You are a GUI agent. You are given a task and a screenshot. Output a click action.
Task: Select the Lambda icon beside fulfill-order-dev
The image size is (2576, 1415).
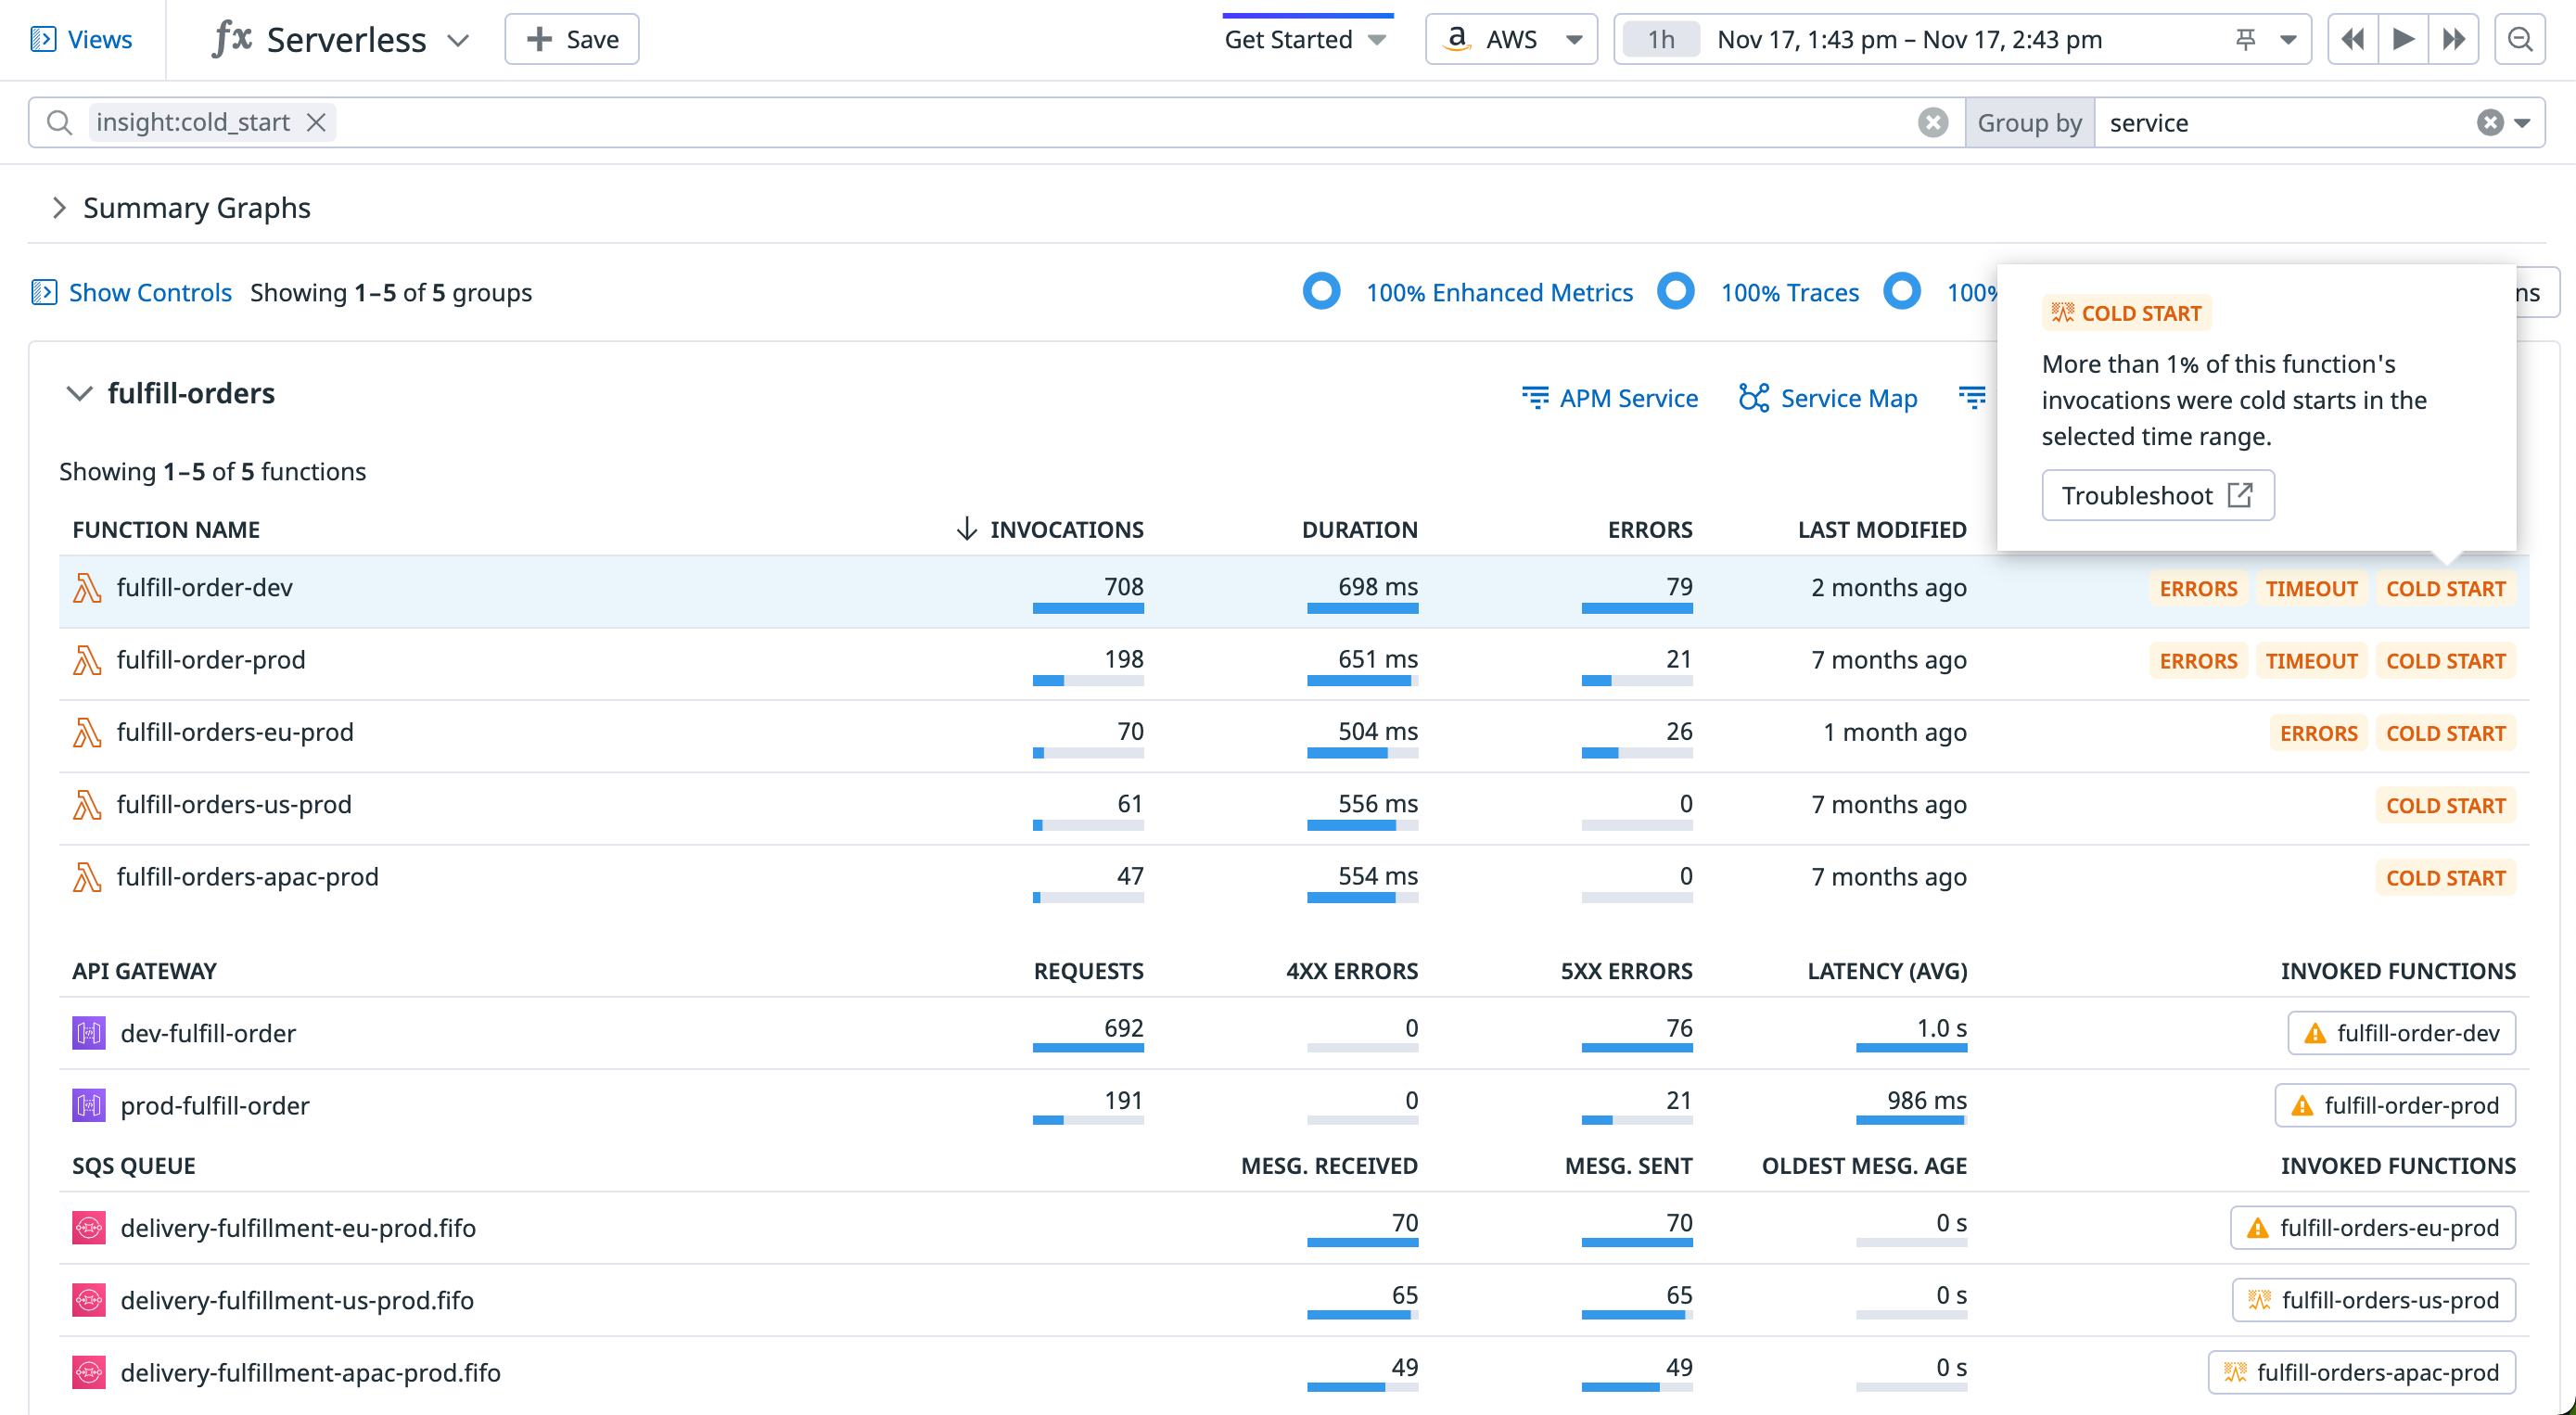pos(88,588)
